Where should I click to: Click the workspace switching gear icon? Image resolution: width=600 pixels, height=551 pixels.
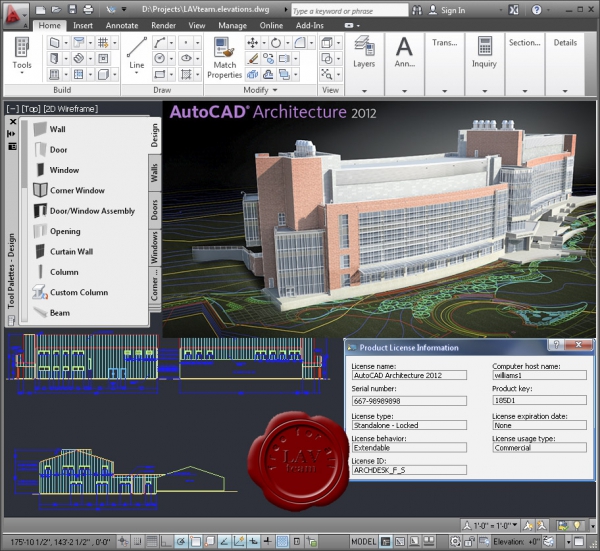tap(455, 541)
